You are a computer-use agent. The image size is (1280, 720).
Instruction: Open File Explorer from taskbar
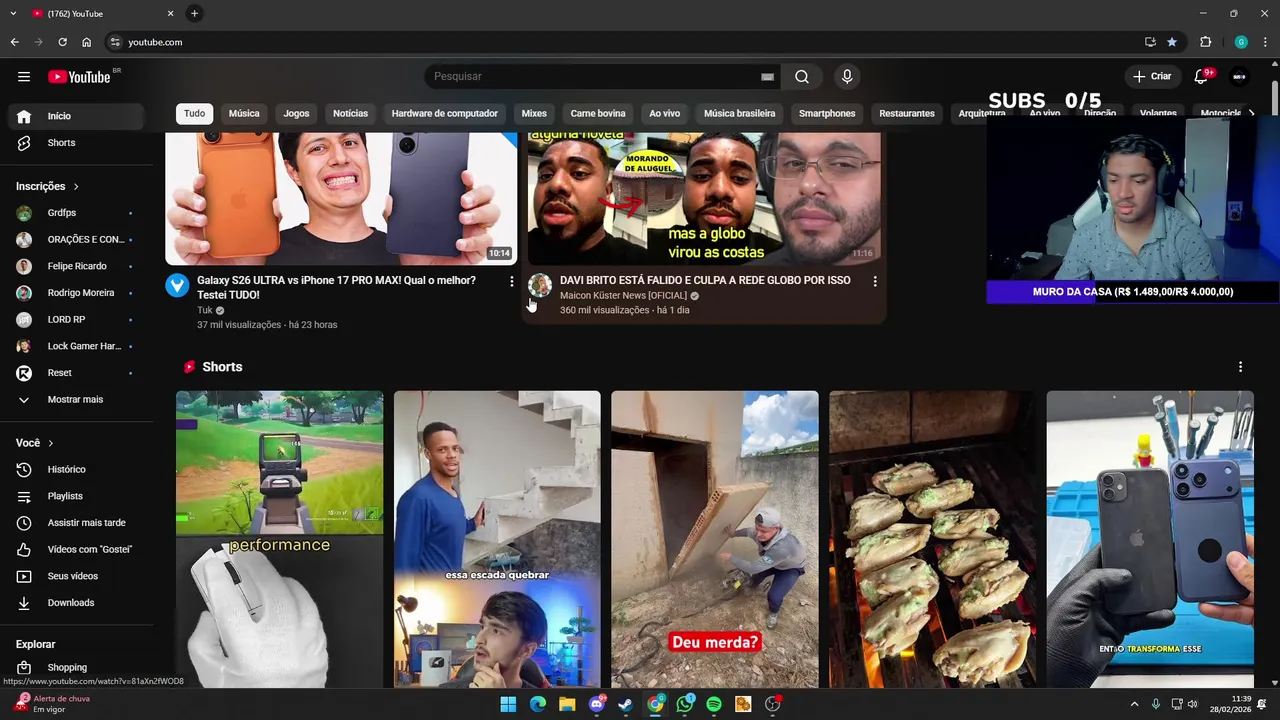click(x=567, y=704)
